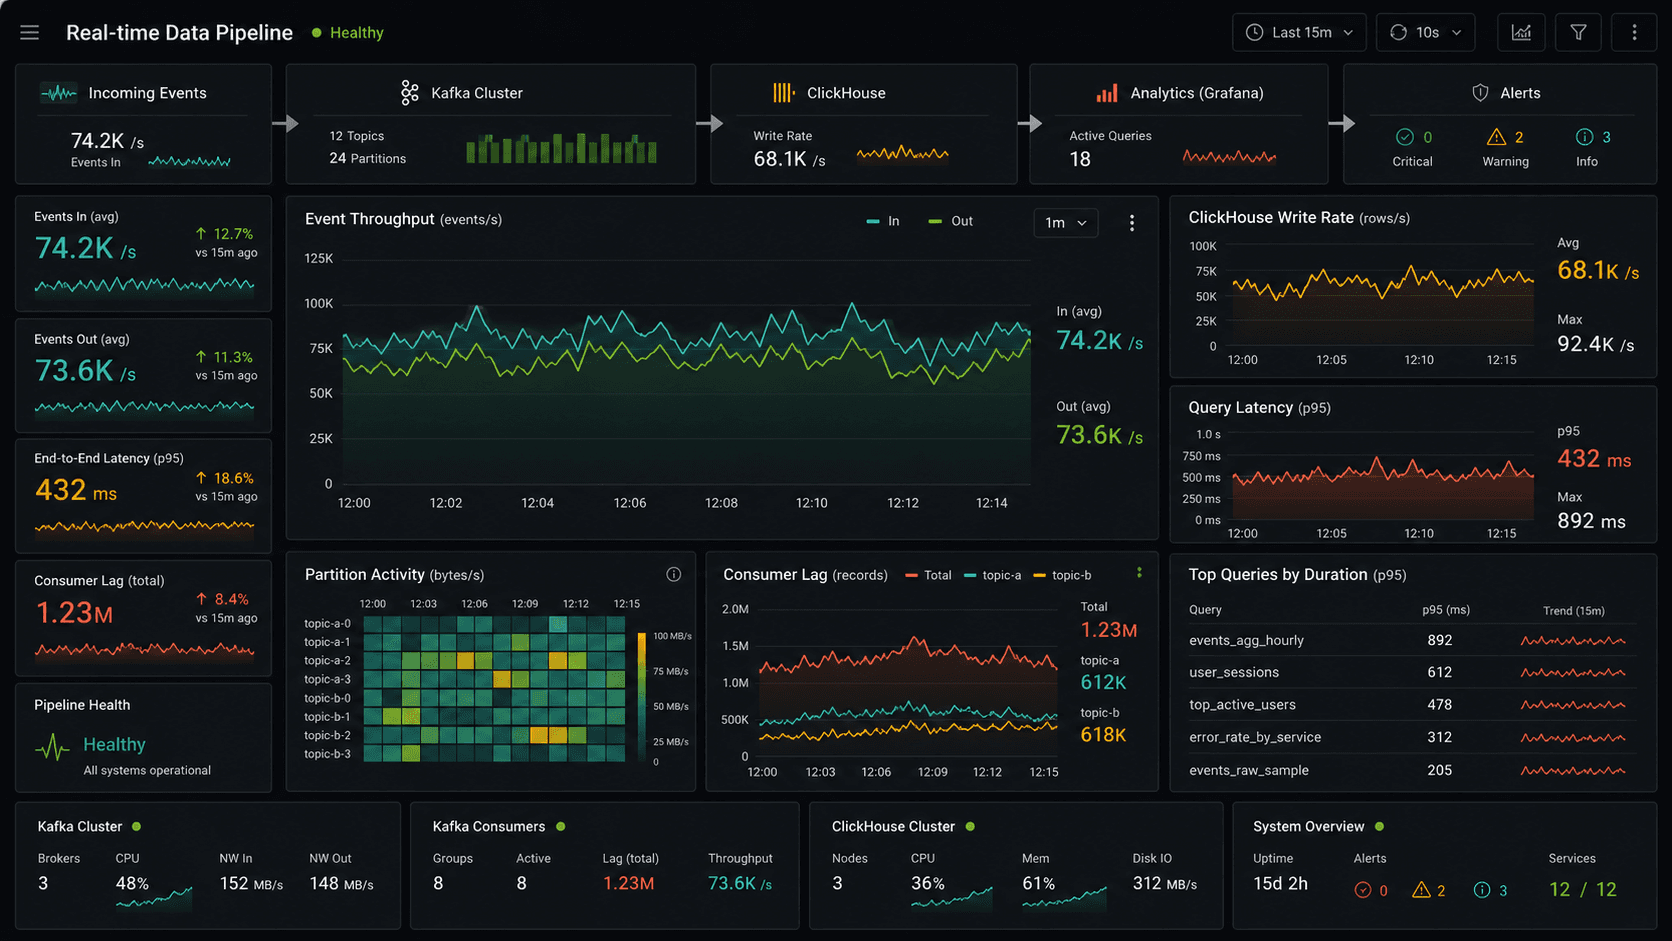
Task: Click the Query column header
Action: [1205, 610]
